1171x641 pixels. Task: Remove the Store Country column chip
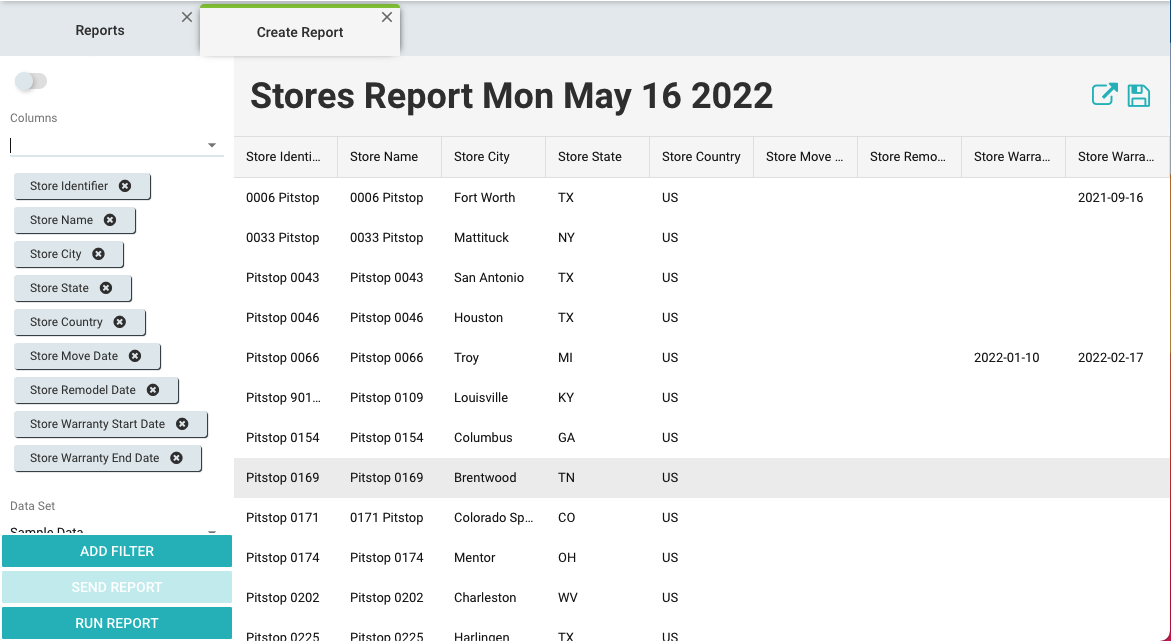coord(121,322)
